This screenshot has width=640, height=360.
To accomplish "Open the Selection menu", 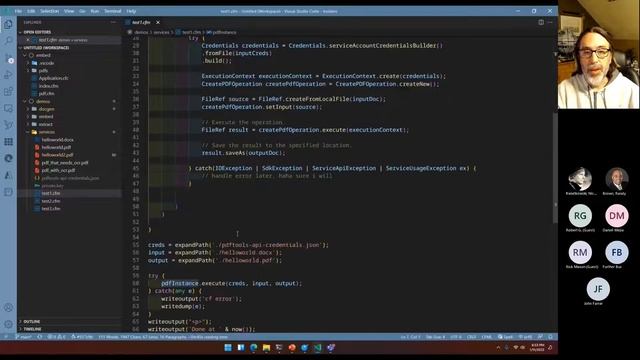I will (x=49, y=11).
